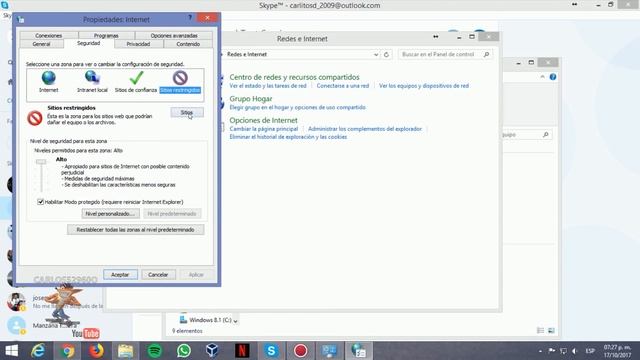Switch to the Conexiones tab

[49, 36]
